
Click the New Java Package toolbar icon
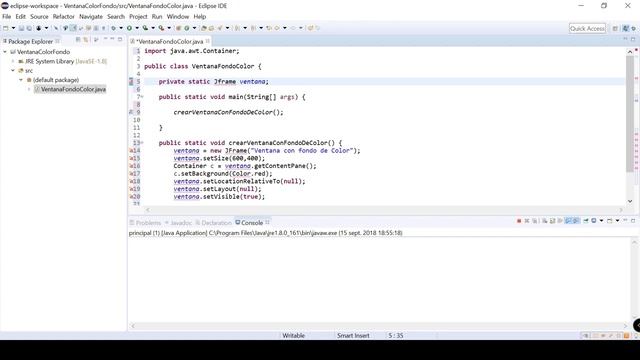(x=178, y=28)
